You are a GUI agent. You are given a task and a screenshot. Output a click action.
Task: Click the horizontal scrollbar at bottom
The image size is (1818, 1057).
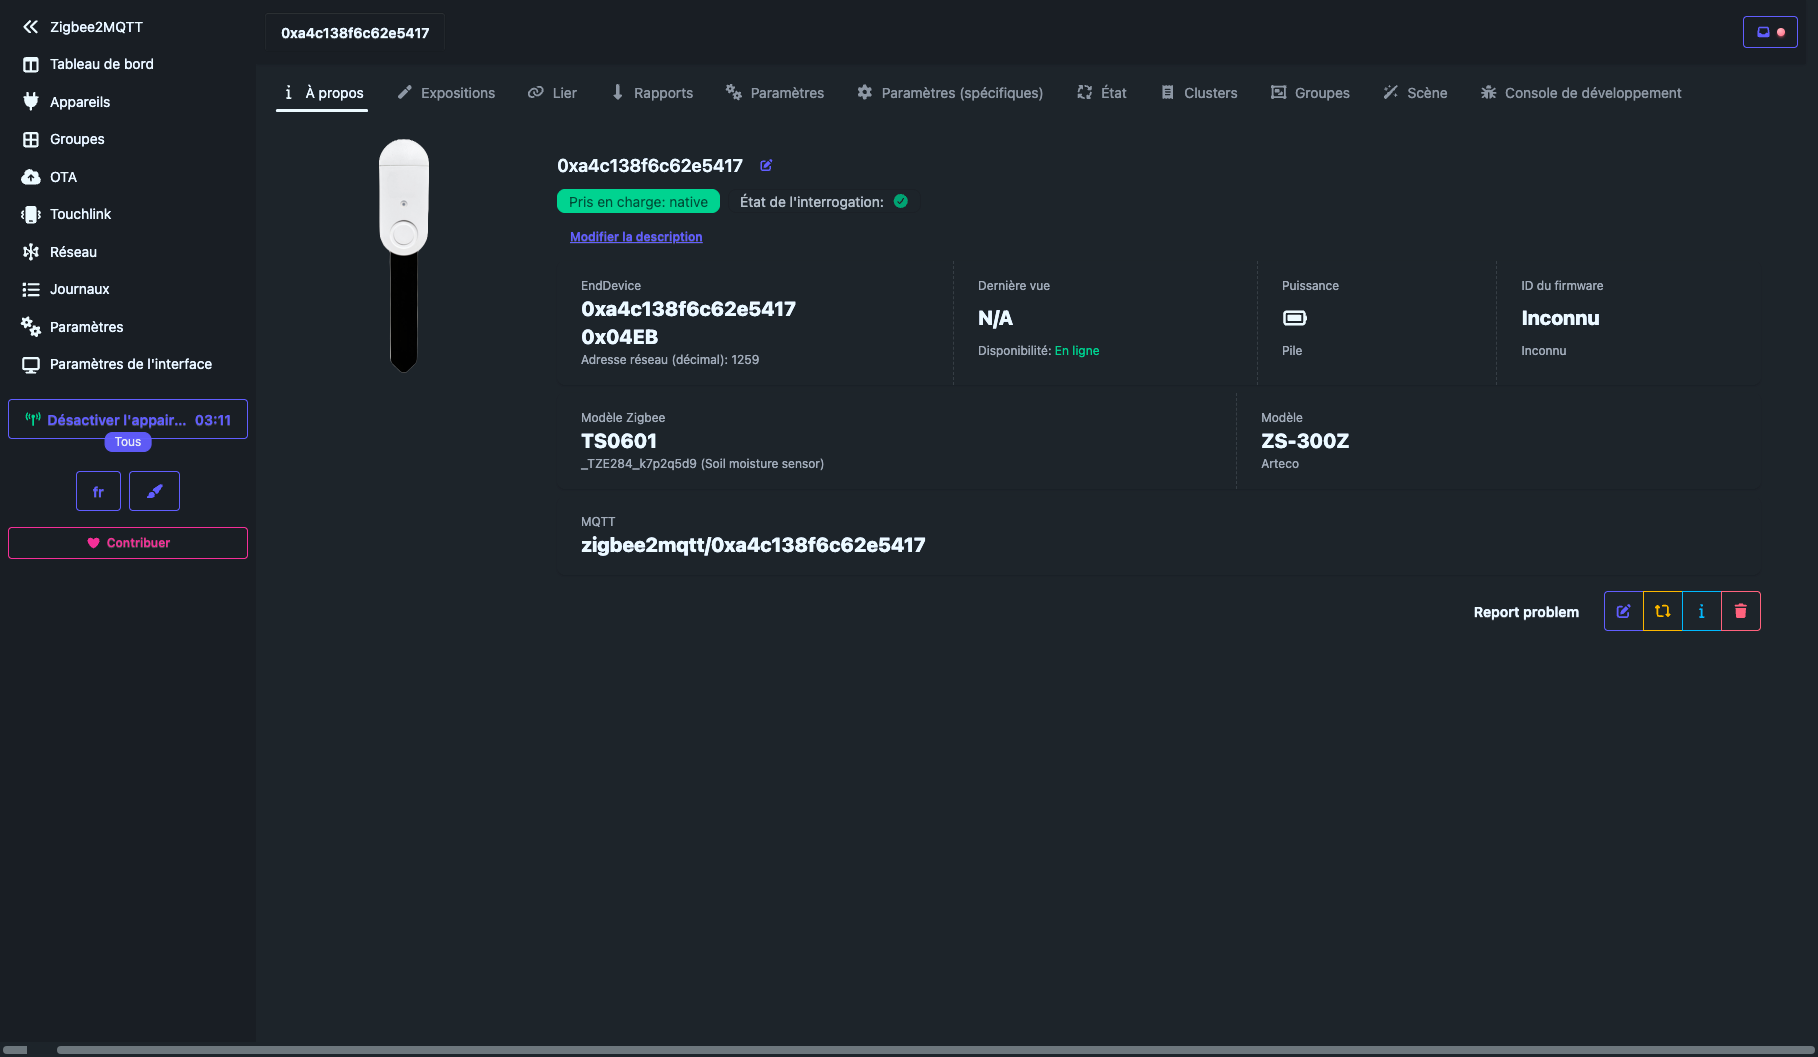tap(900, 1050)
